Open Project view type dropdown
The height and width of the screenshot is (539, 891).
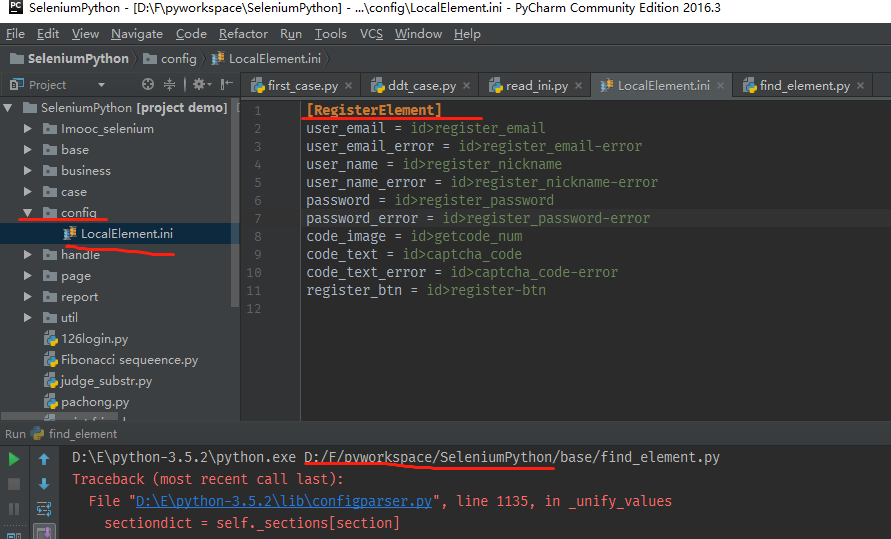(x=101, y=85)
